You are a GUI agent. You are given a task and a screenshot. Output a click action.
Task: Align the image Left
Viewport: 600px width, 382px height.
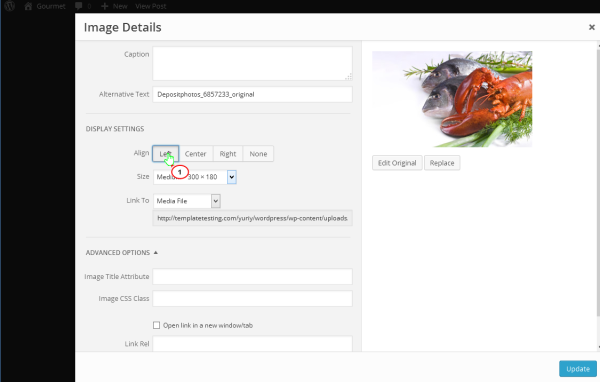[166, 153]
